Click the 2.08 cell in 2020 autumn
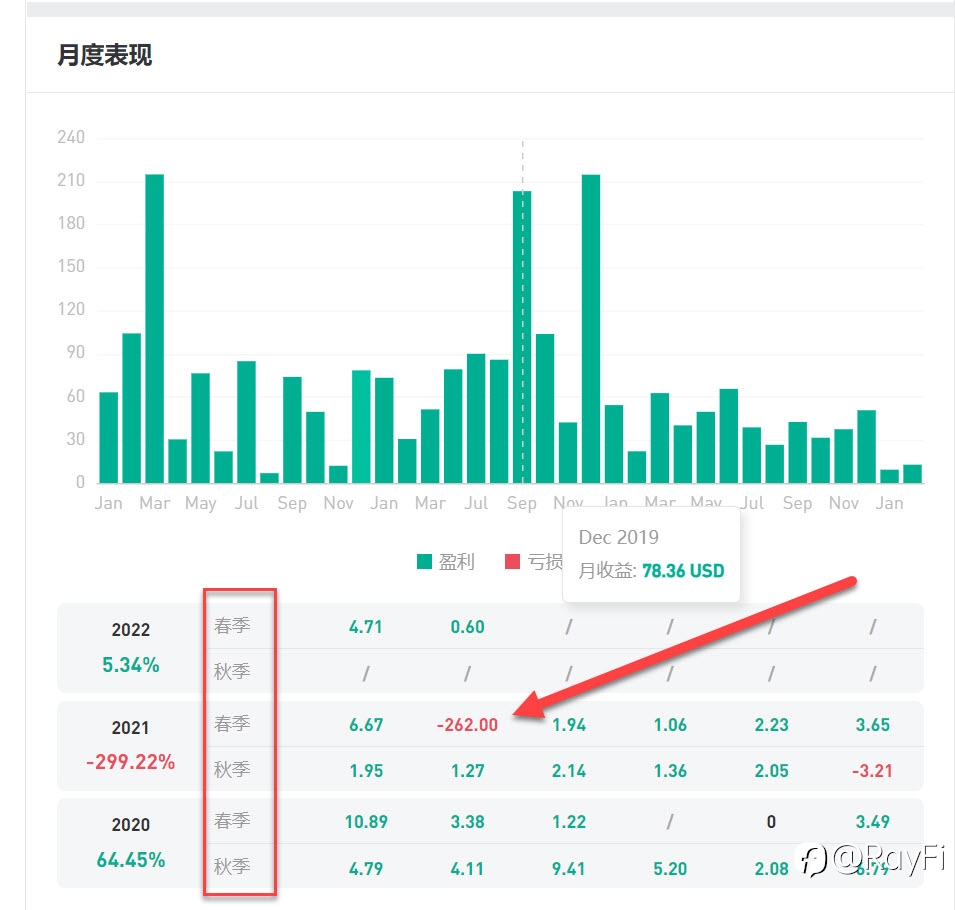 pos(771,869)
